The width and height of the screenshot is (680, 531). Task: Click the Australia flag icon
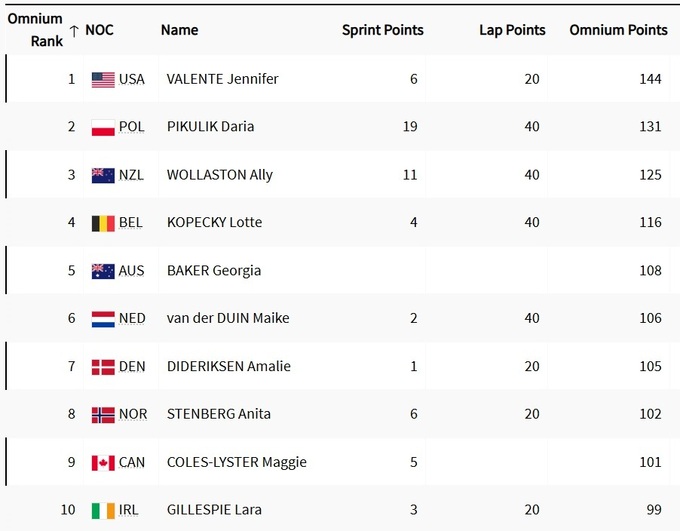[103, 271]
